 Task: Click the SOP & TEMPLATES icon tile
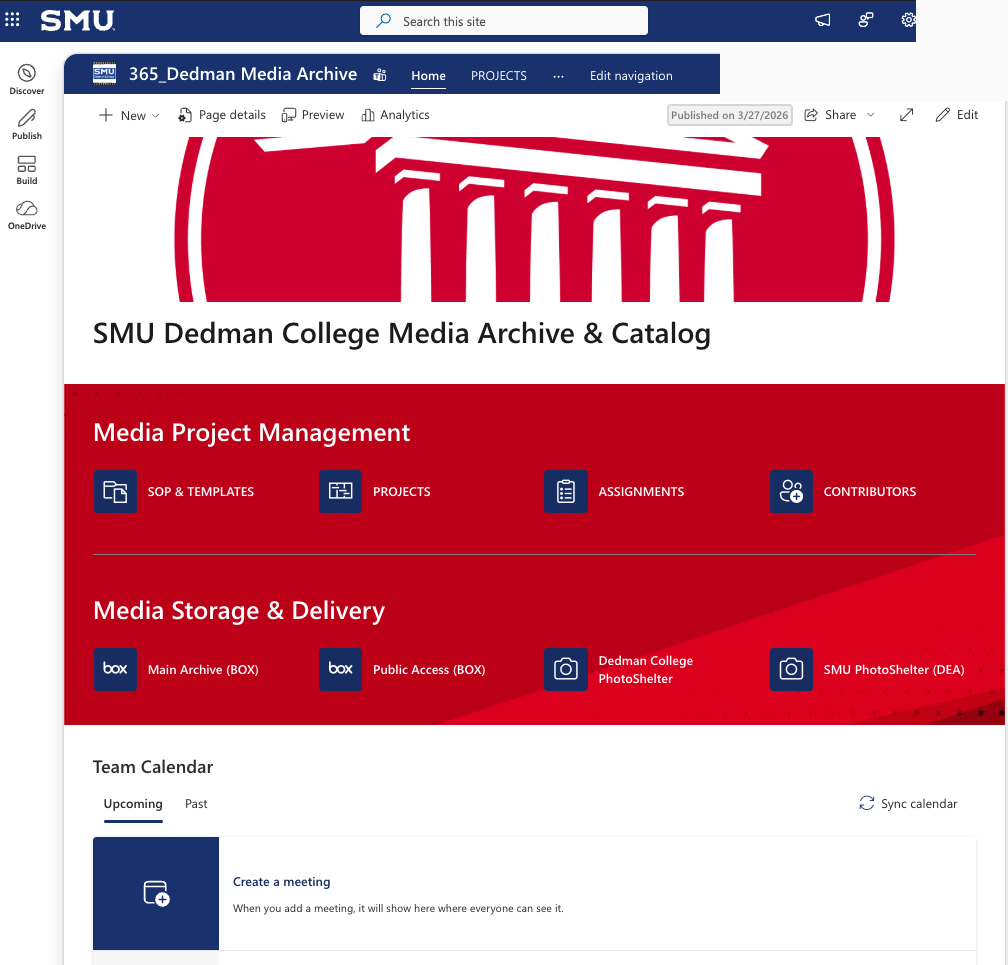pos(115,491)
